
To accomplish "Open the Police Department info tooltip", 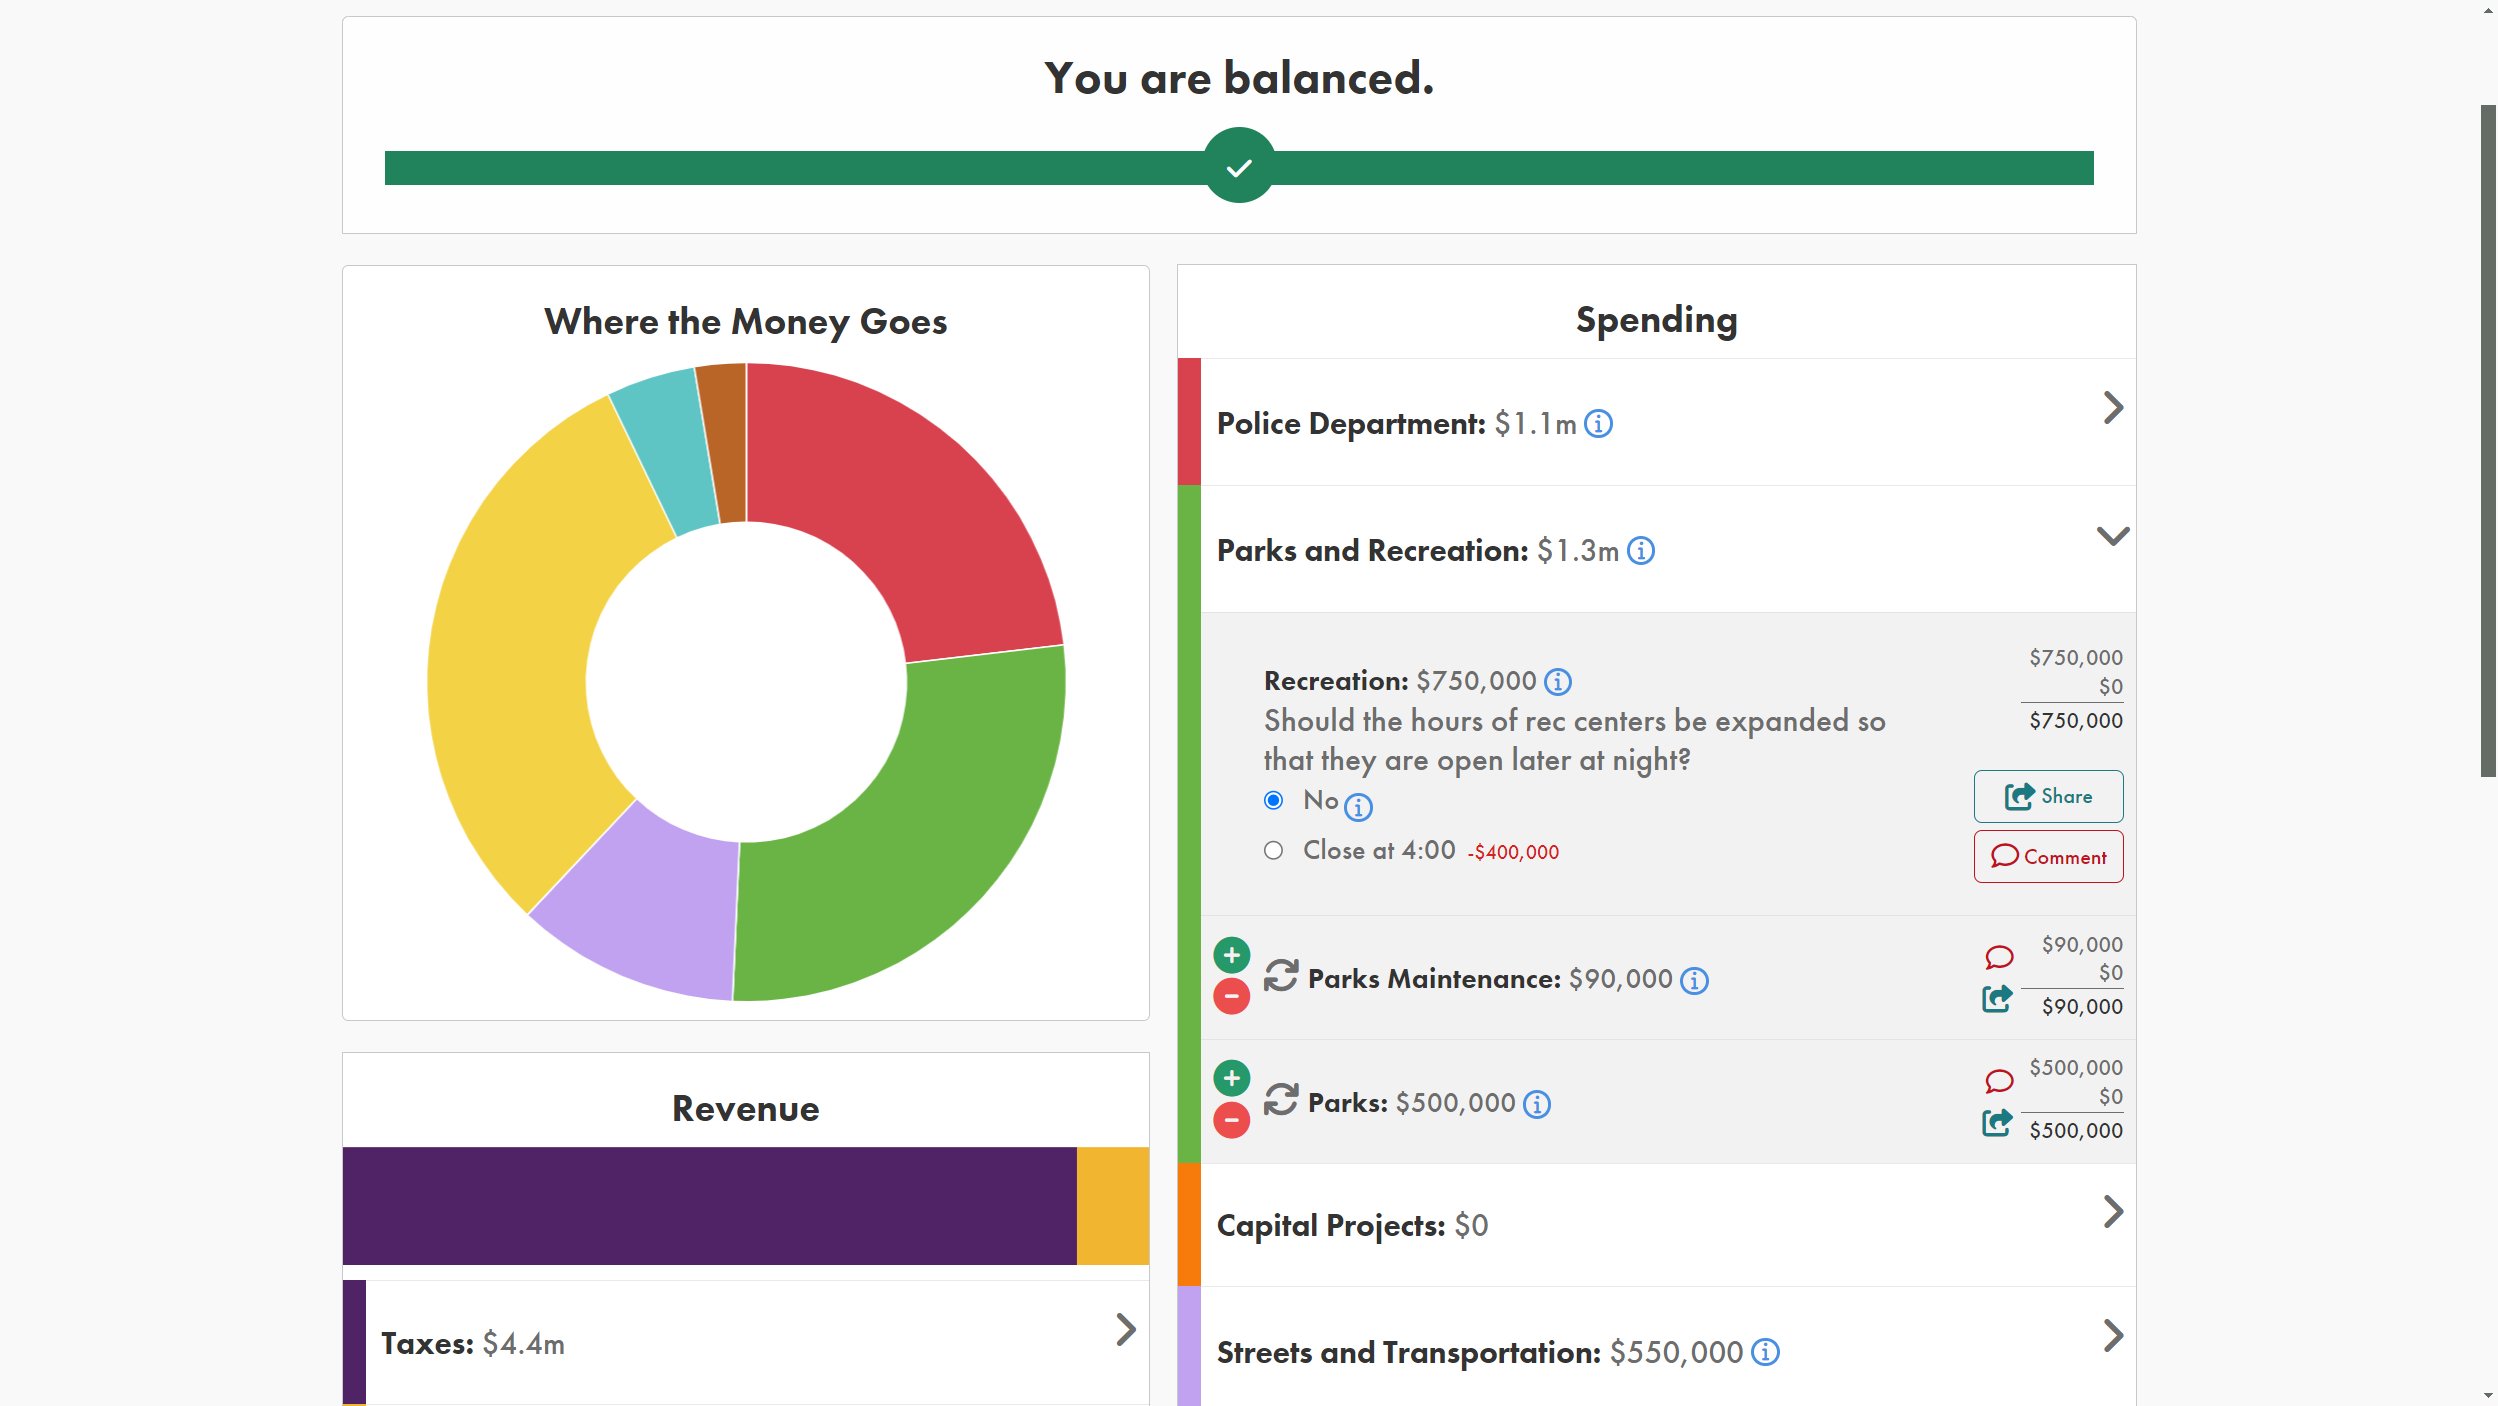I will (1601, 424).
